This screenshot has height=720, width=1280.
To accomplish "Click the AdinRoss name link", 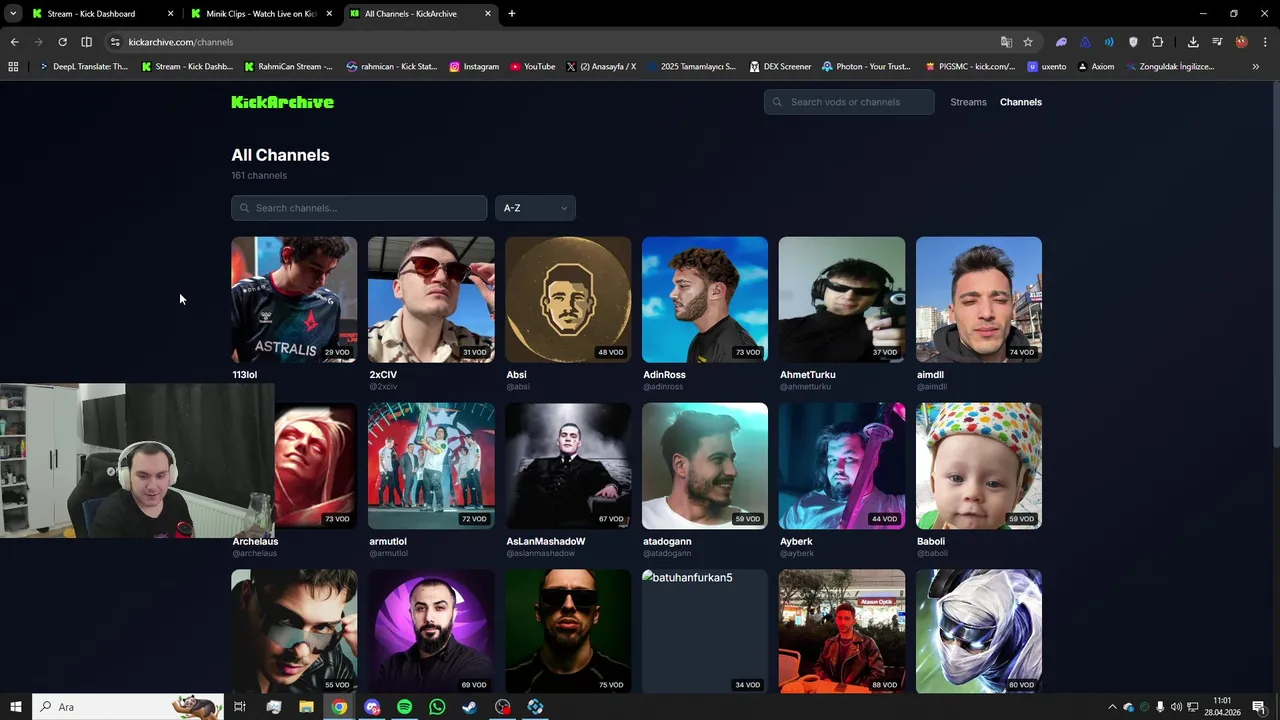I will coord(664,375).
